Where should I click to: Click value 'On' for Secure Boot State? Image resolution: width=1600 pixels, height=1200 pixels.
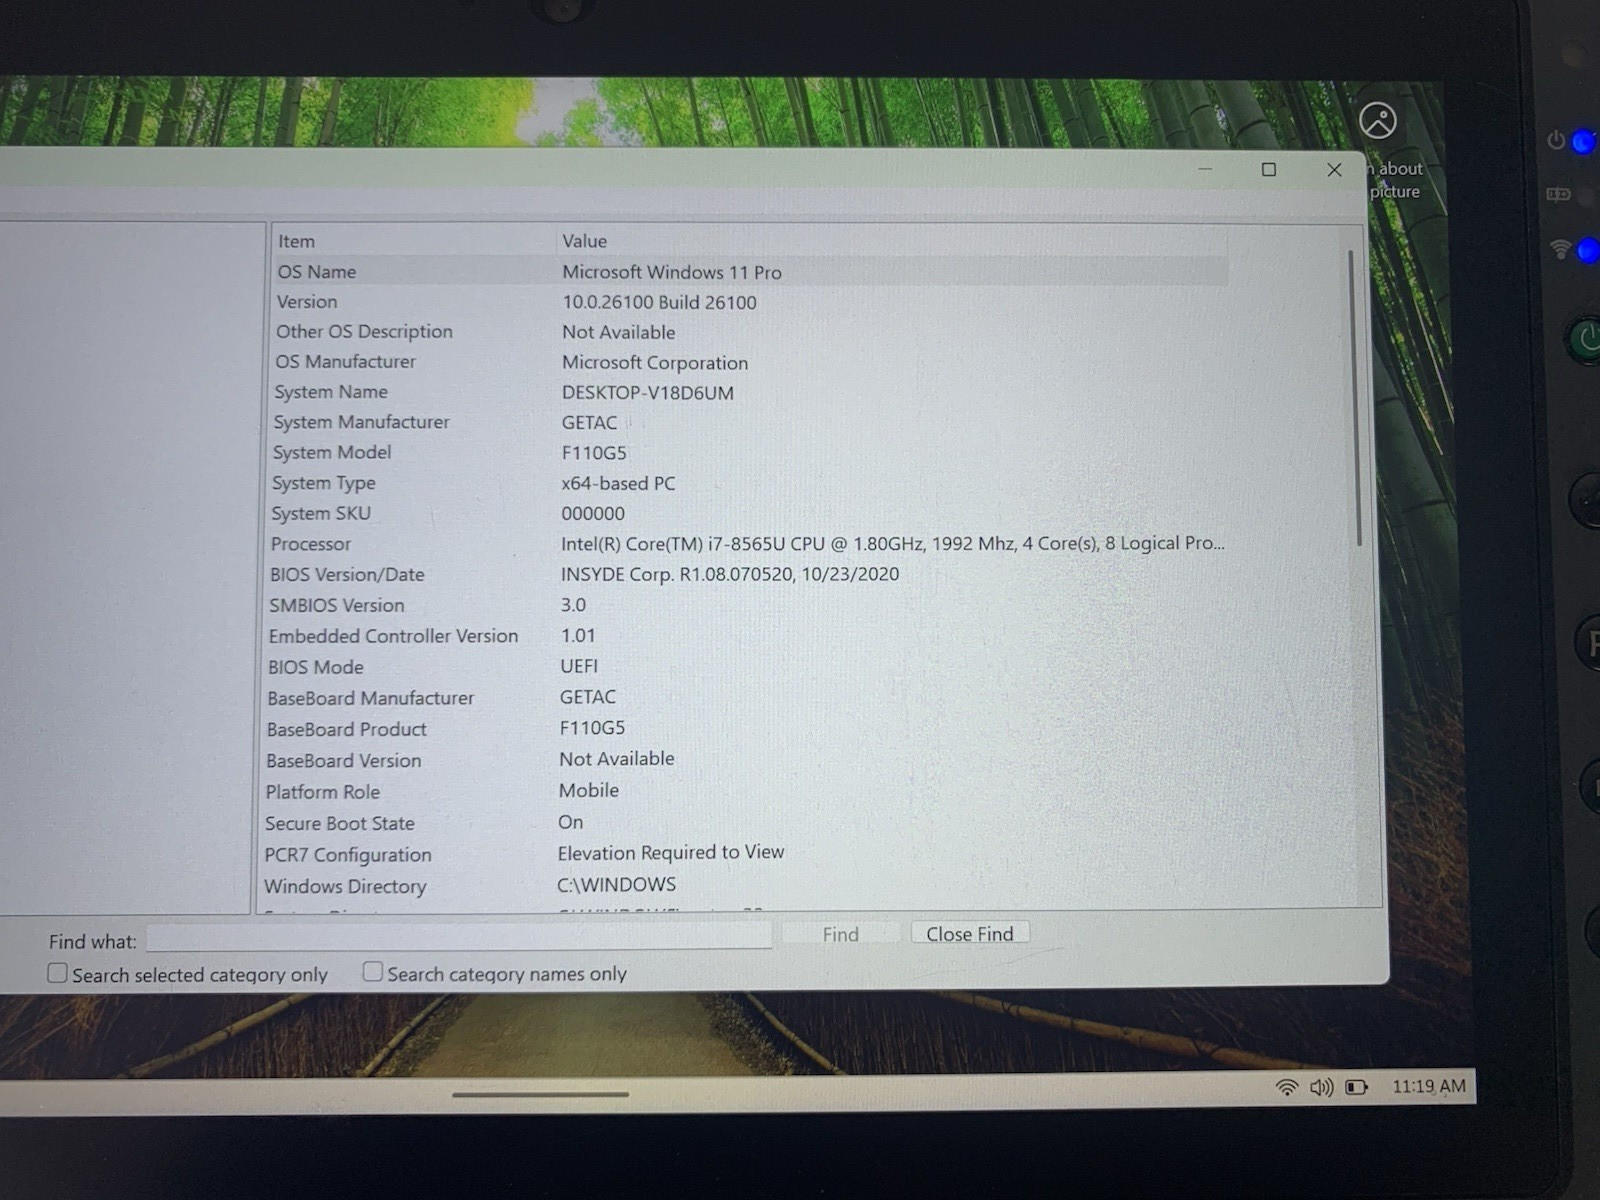(x=571, y=822)
